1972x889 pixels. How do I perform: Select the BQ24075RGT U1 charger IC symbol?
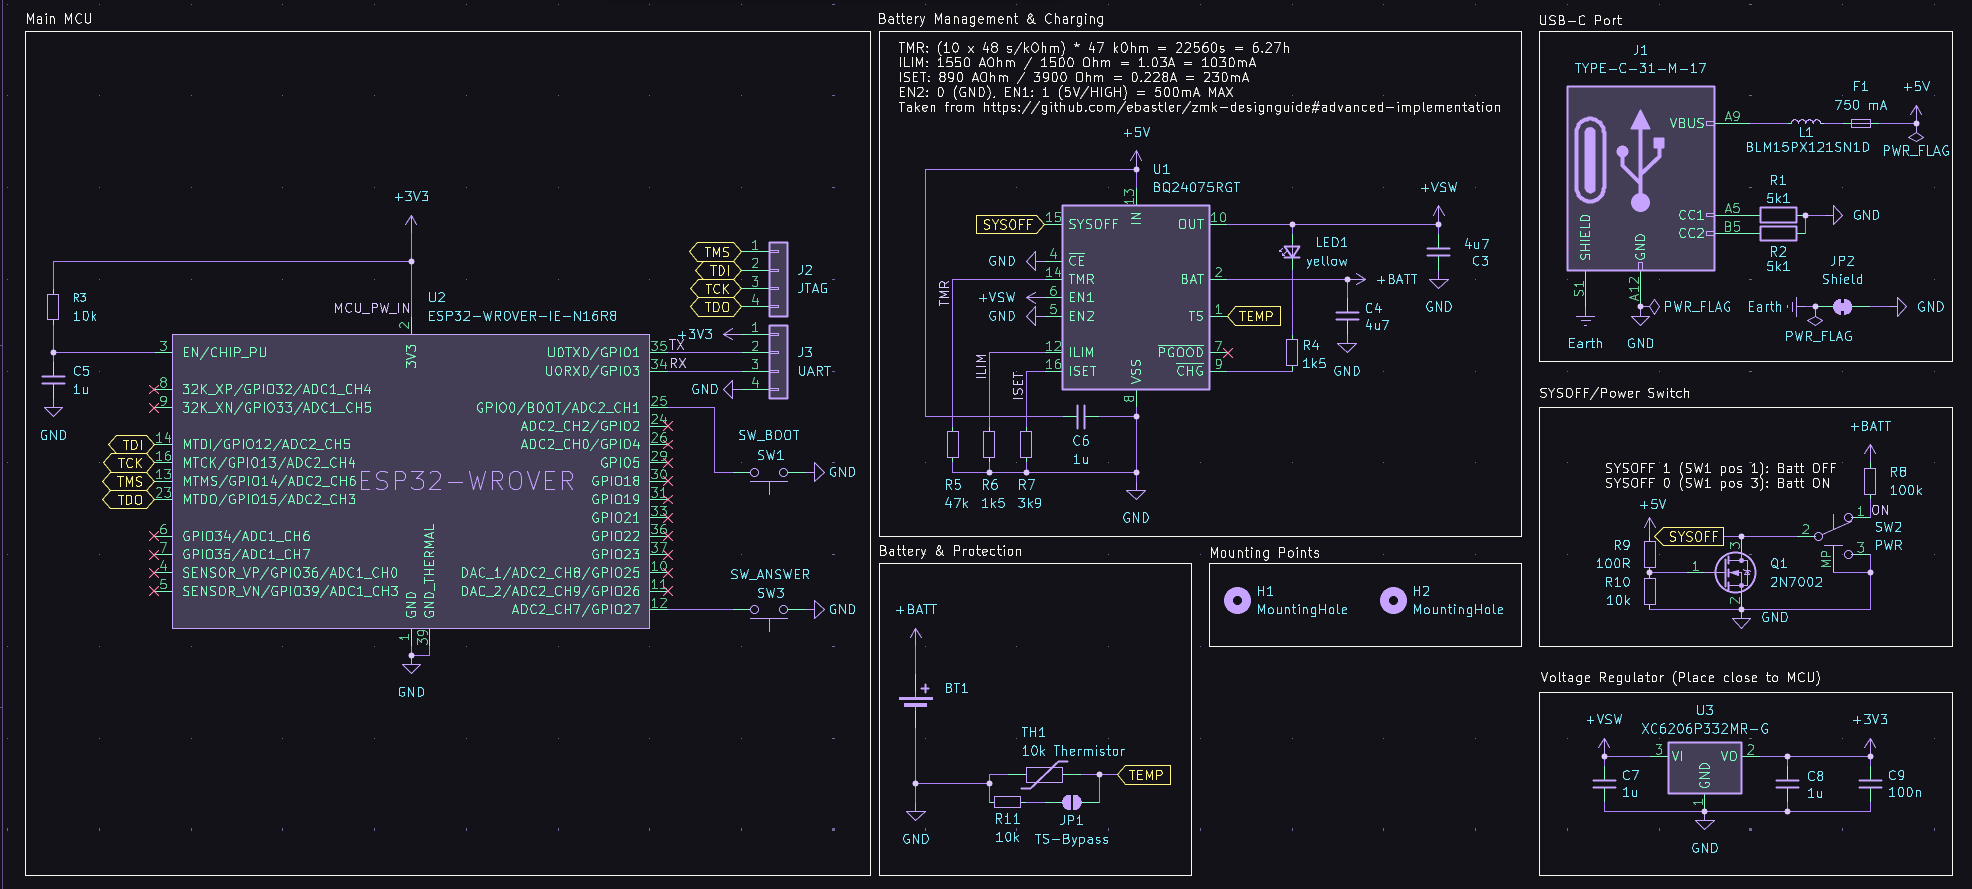(1136, 297)
